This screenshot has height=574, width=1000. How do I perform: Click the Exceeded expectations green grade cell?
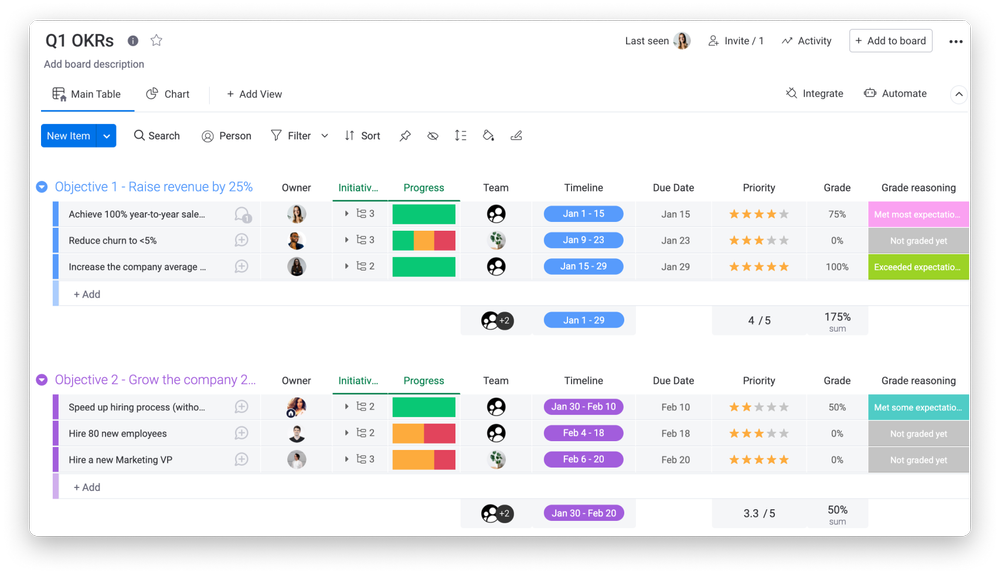918,267
